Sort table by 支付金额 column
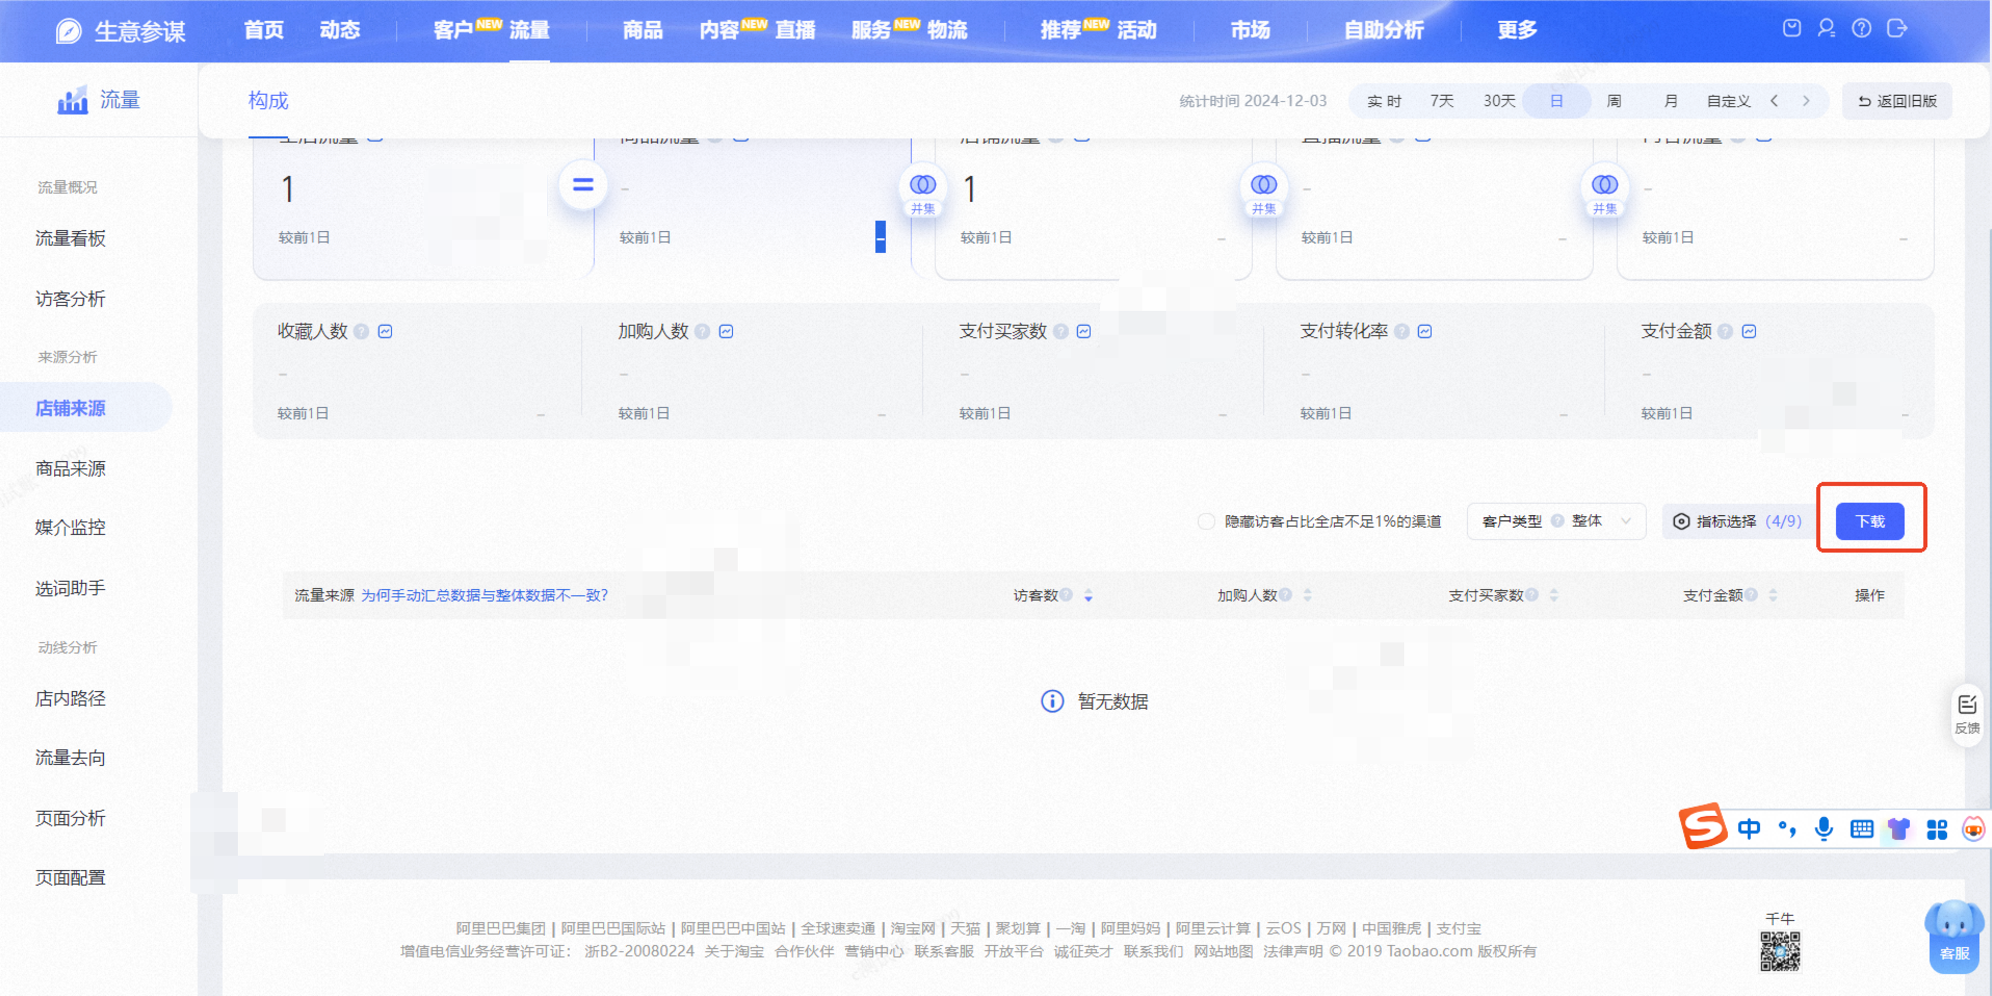 pyautogui.click(x=1773, y=596)
